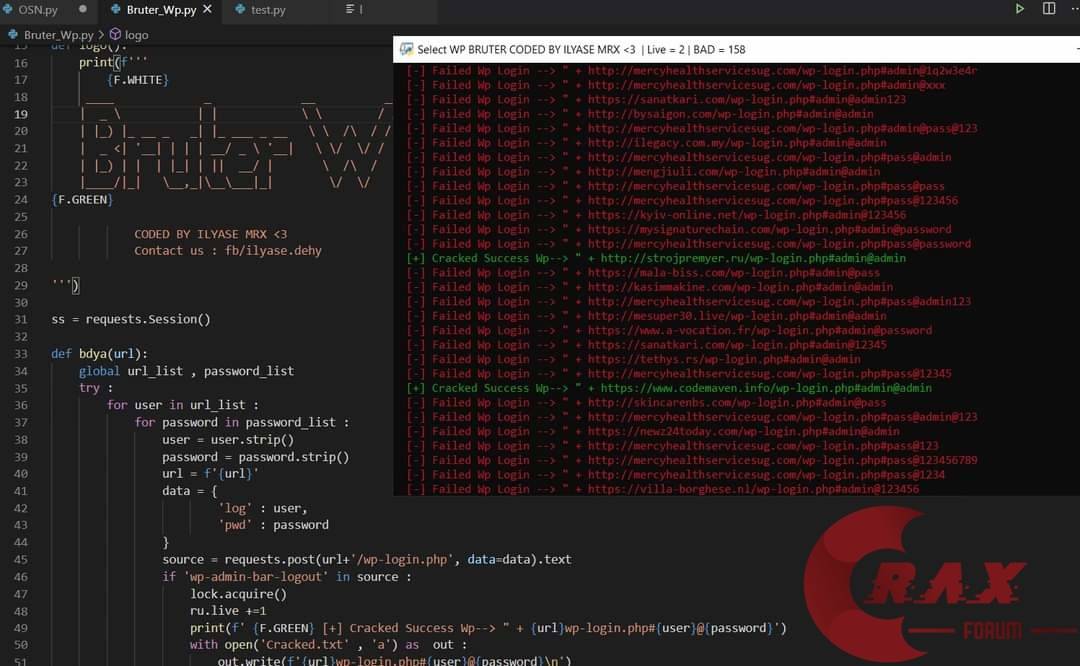The width and height of the screenshot is (1080, 666).
Task: Click 'password = password.strip()' line
Action: pyautogui.click(x=256, y=457)
